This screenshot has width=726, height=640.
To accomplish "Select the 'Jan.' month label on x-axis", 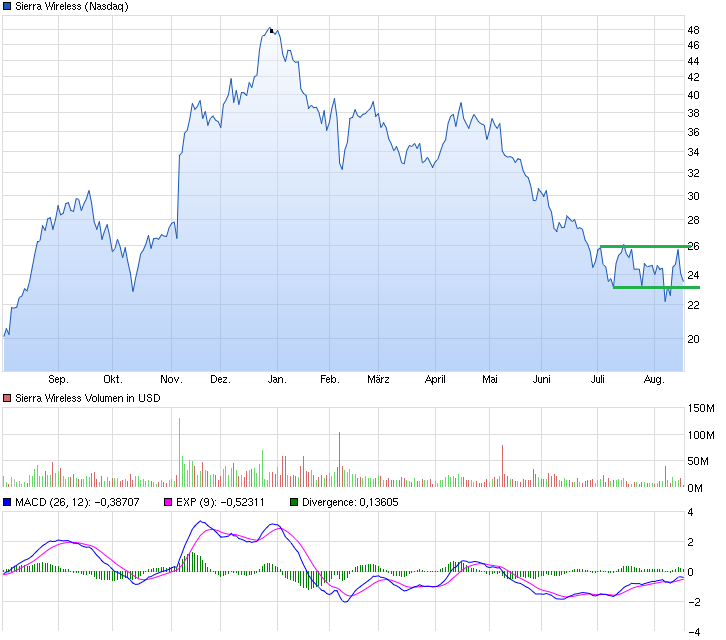I will pos(278,380).
